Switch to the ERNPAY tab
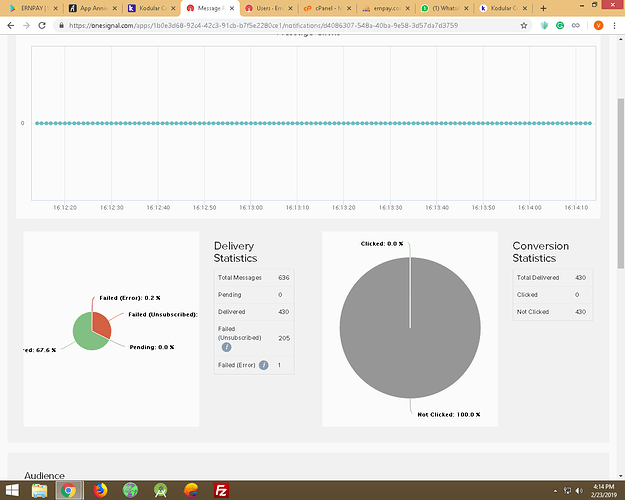This screenshot has height=500, width=625. [x=32, y=8]
